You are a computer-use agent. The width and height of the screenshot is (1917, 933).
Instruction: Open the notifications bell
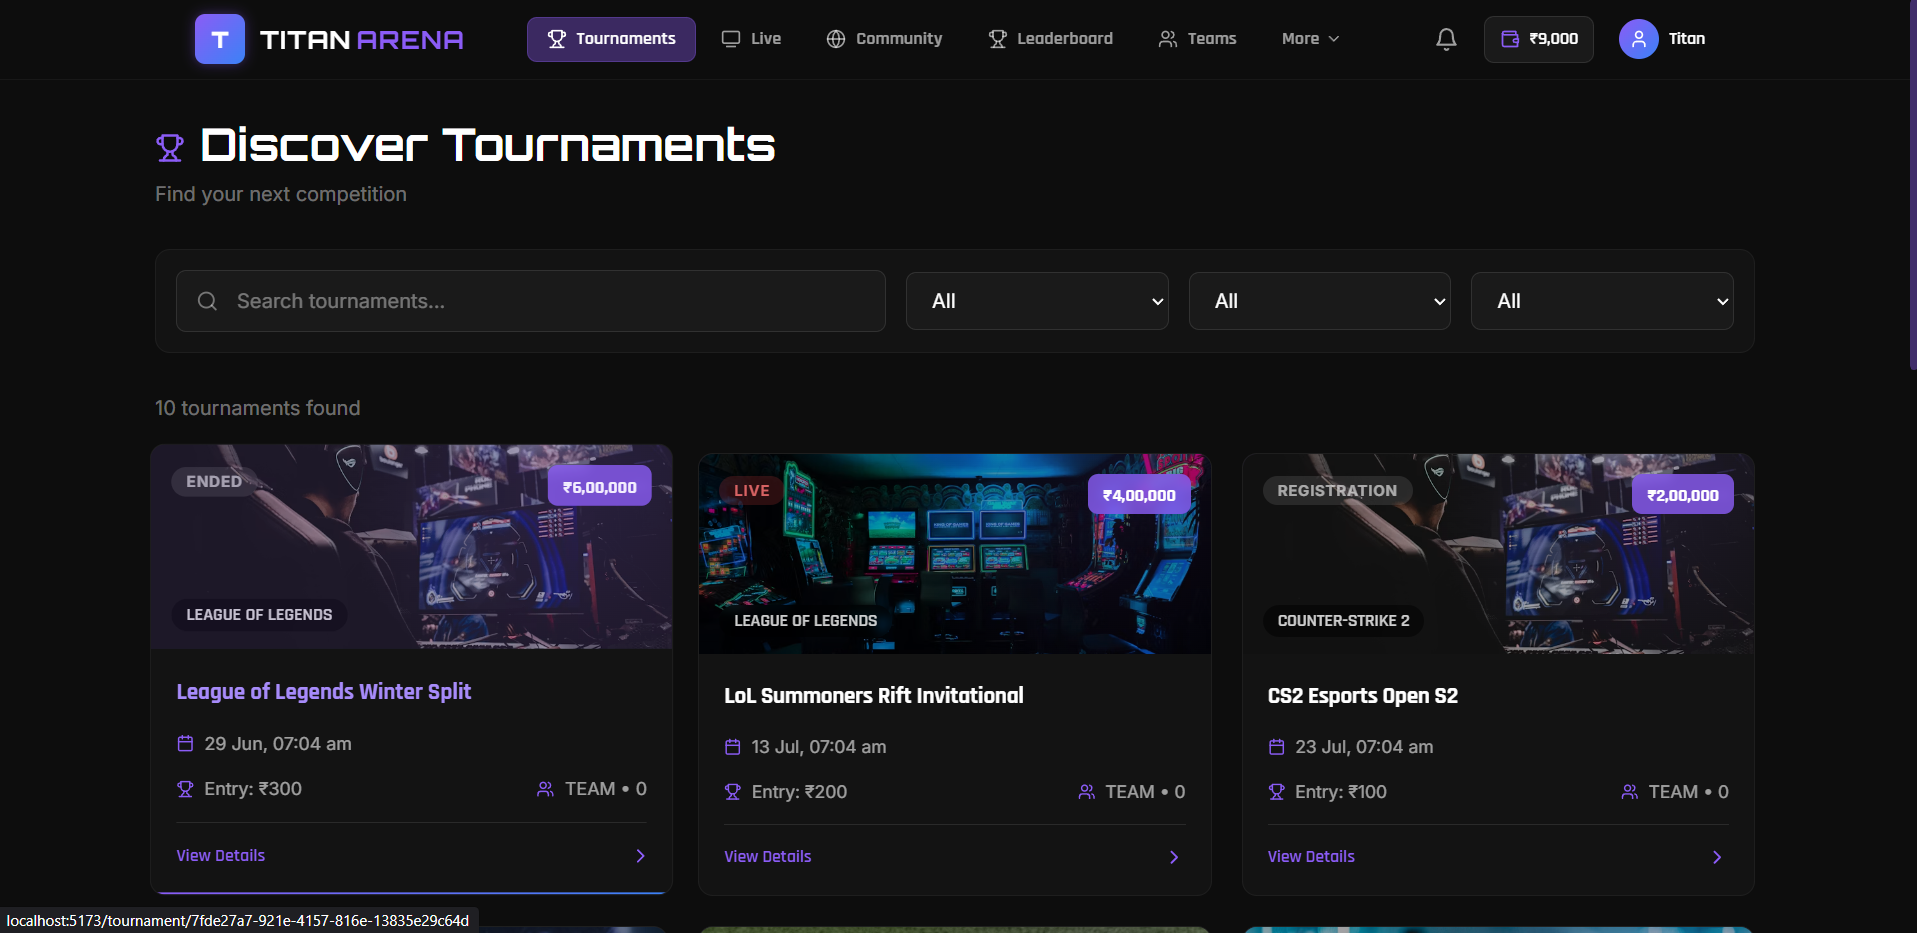tap(1446, 39)
